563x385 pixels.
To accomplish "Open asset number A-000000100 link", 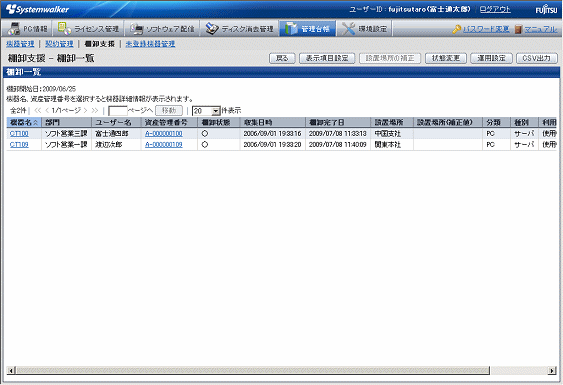I will click(164, 134).
